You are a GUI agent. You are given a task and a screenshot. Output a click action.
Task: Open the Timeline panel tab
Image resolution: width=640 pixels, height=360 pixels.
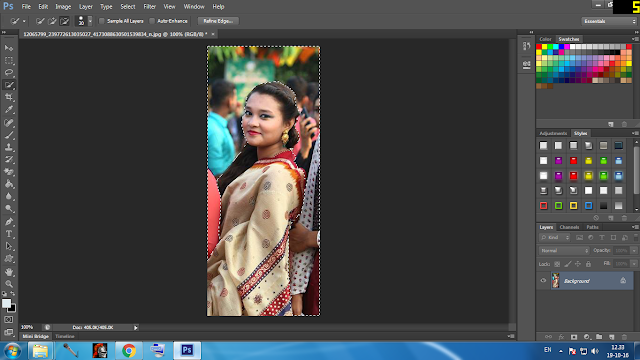(x=65, y=336)
